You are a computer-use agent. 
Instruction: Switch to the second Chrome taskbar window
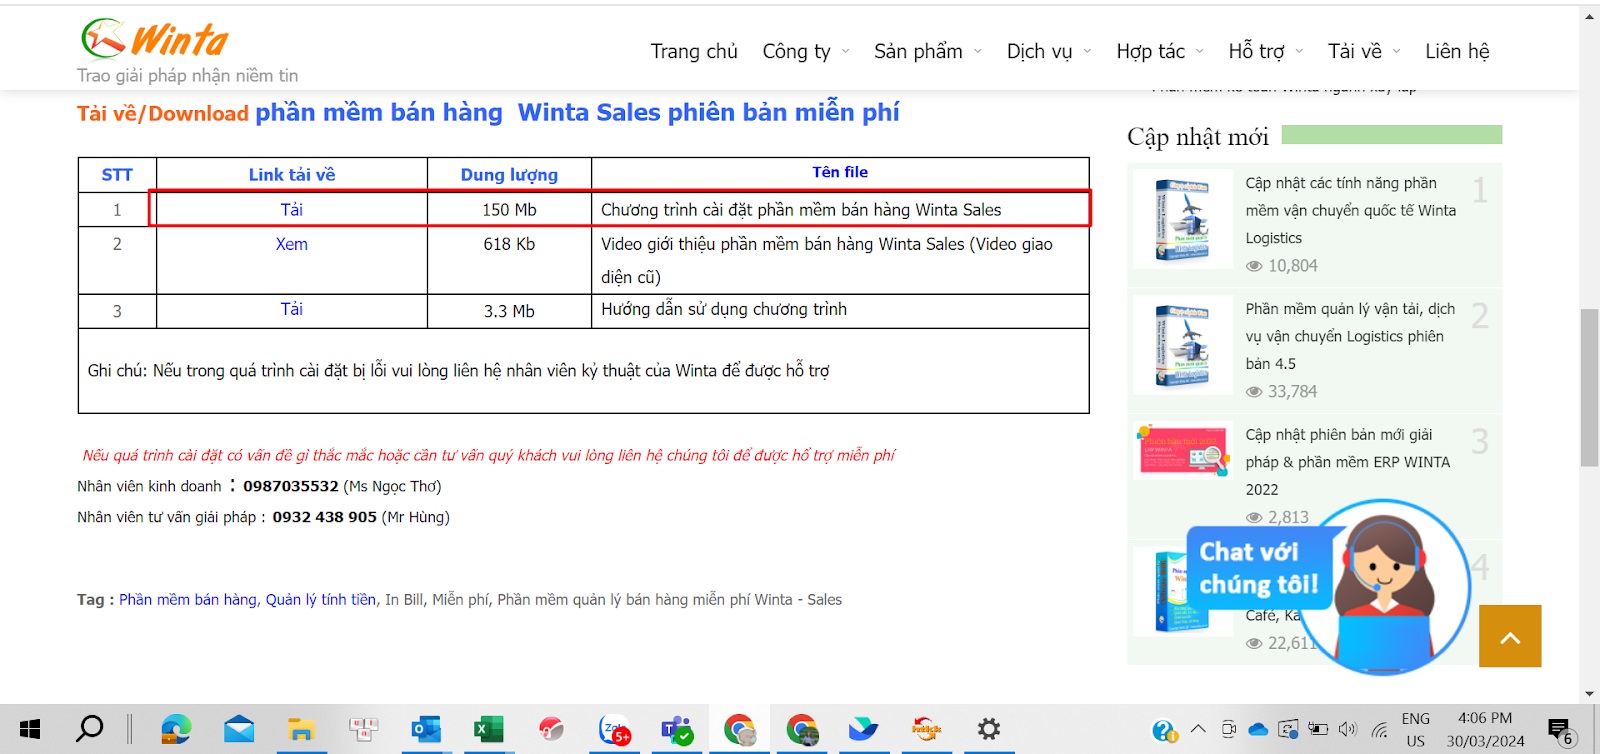pos(802,729)
